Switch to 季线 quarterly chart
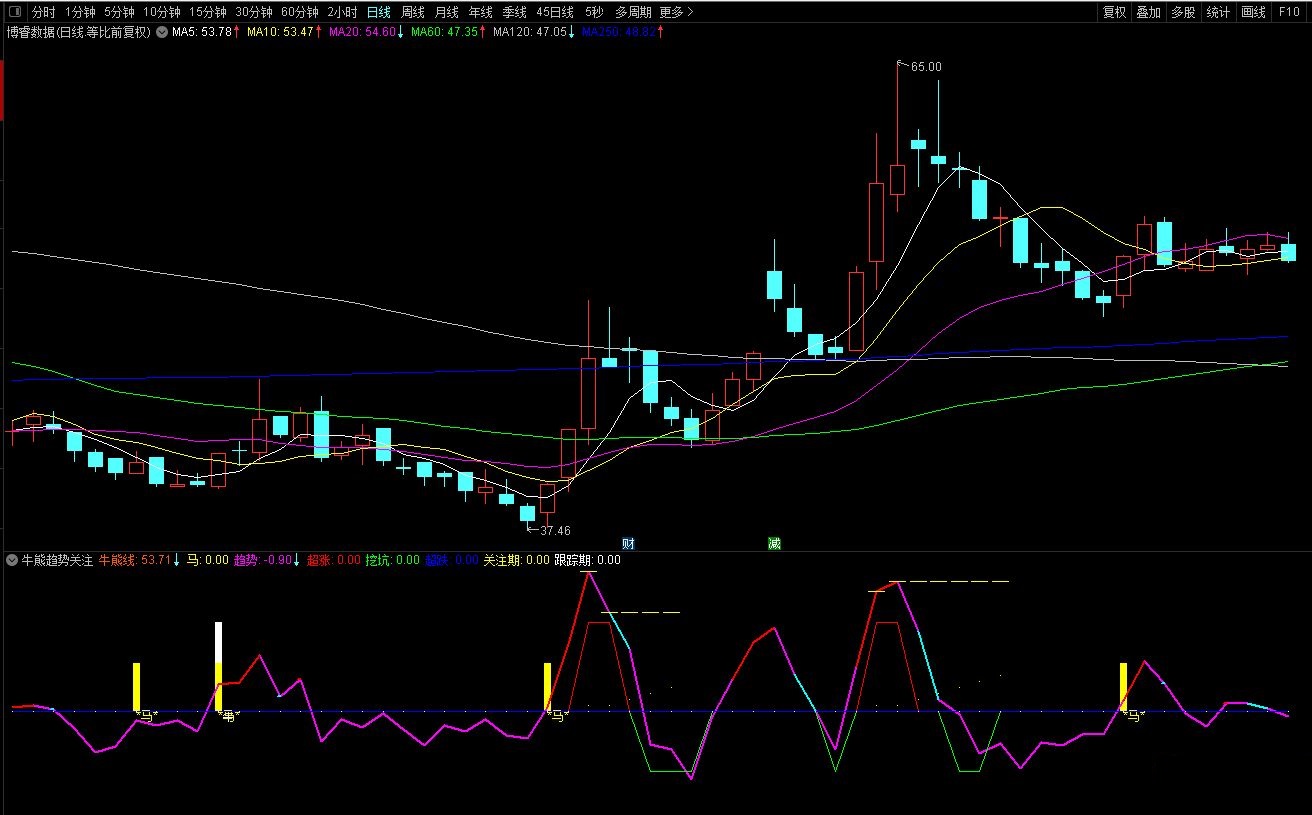Screen dimensions: 1312x815 [x=514, y=12]
